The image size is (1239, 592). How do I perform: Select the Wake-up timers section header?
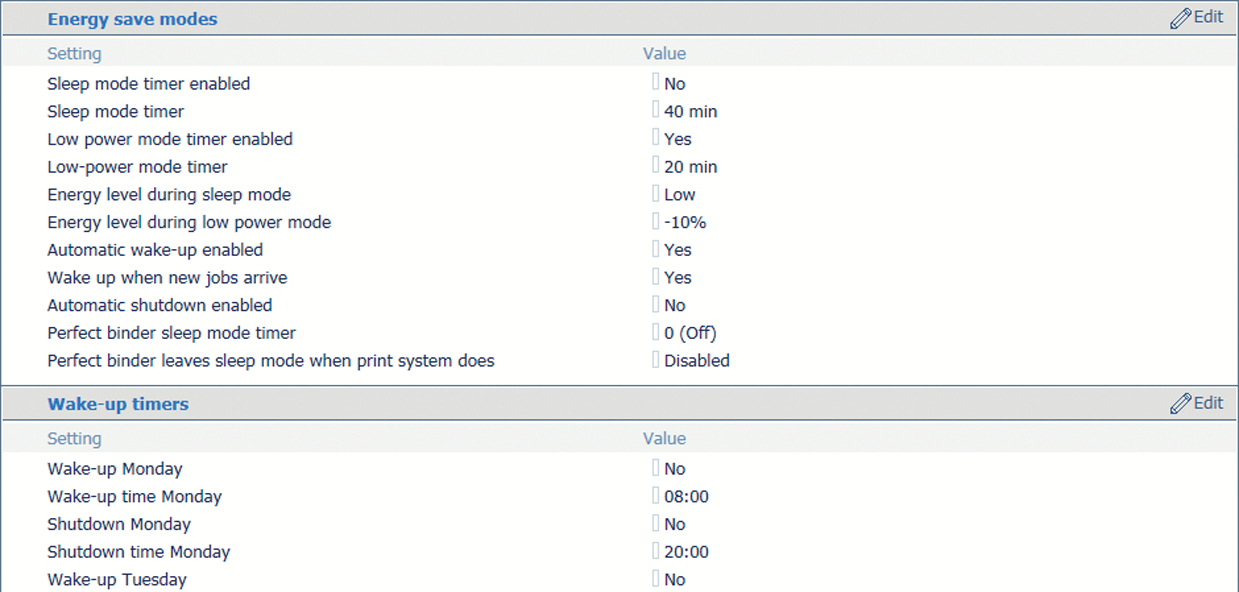point(118,404)
